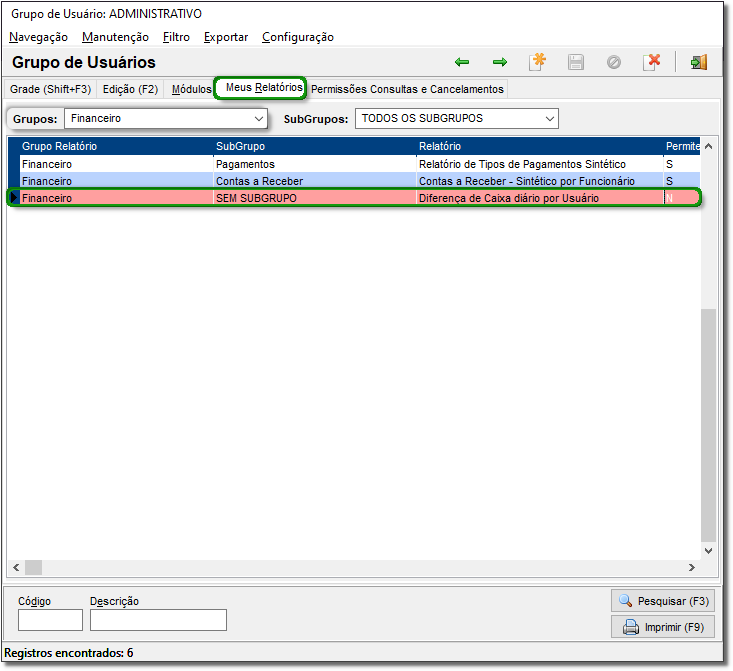
Task: Go to the previous record with the left green arrow
Action: coord(462,62)
